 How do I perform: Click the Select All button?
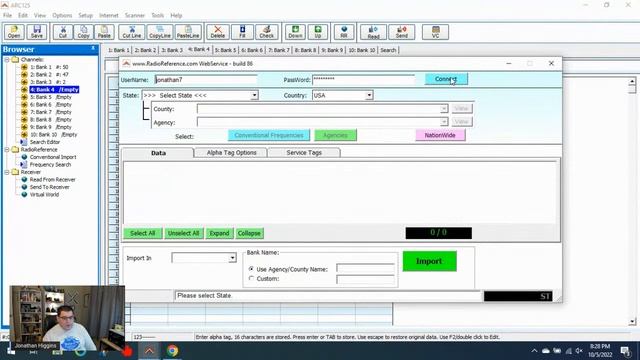pyautogui.click(x=142, y=233)
